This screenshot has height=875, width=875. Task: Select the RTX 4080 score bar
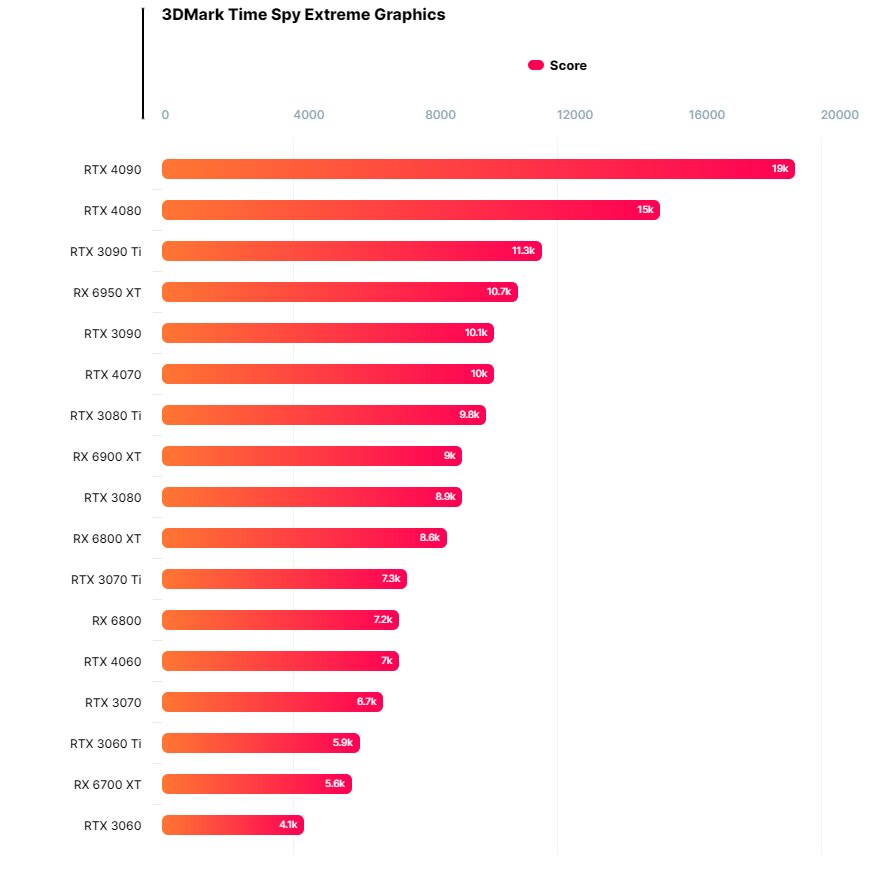click(x=411, y=210)
